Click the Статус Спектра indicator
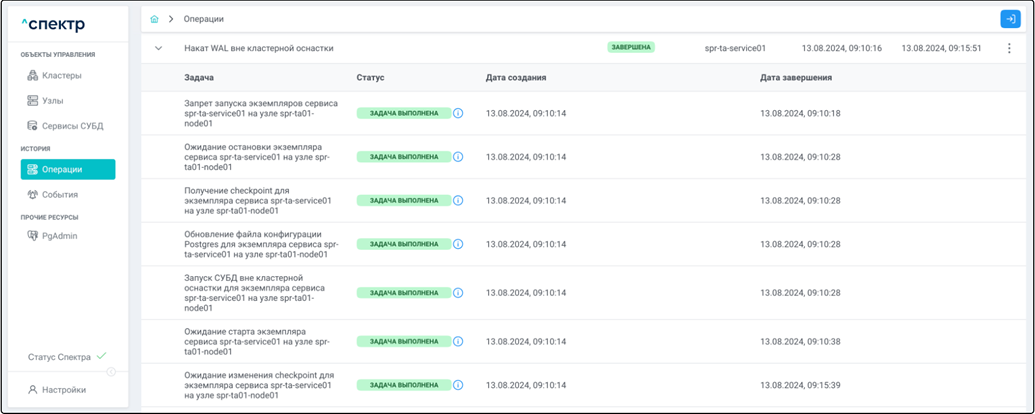Viewport: 1035px width, 414px height. pyautogui.click(x=66, y=357)
